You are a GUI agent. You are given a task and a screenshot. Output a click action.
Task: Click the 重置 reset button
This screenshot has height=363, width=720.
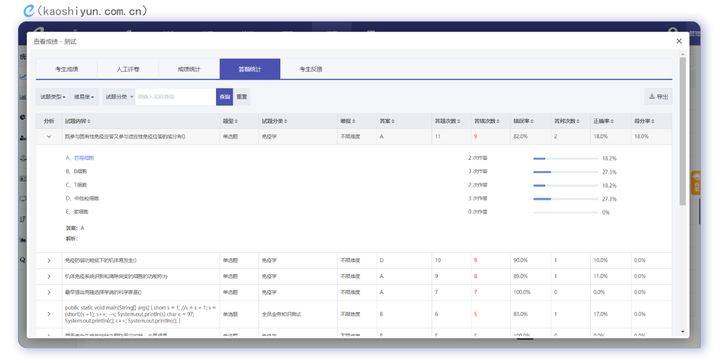coord(242,97)
